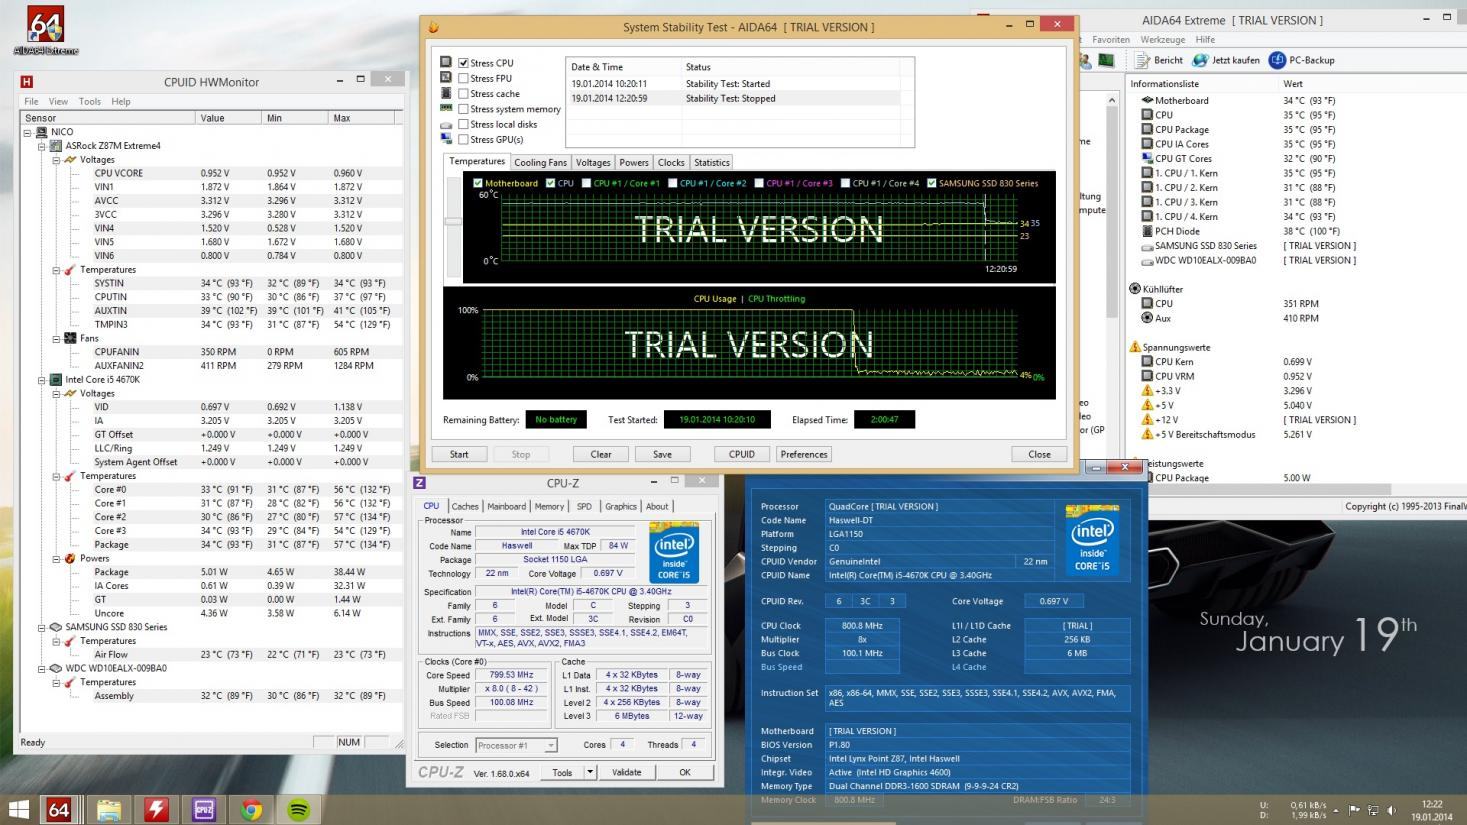Click the memory module icon beside Stress system memory
1467x825 pixels.
pos(446,108)
